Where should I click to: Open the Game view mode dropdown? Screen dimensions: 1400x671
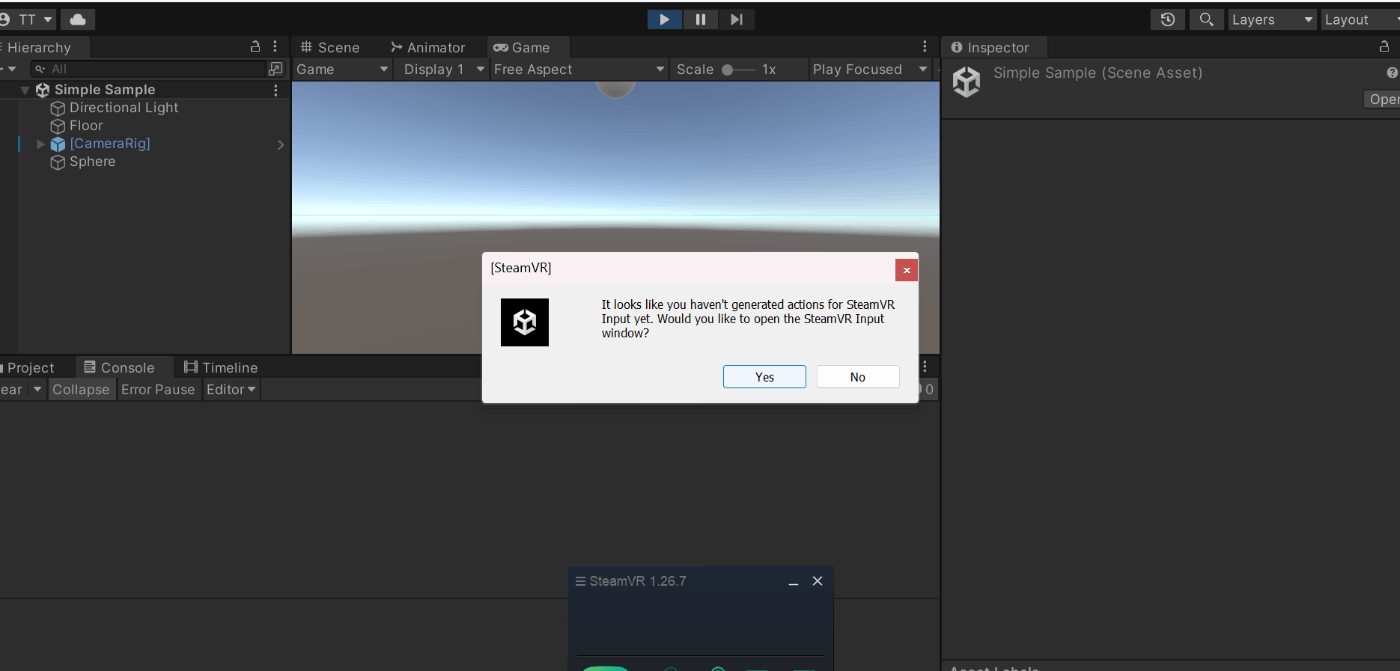(342, 69)
